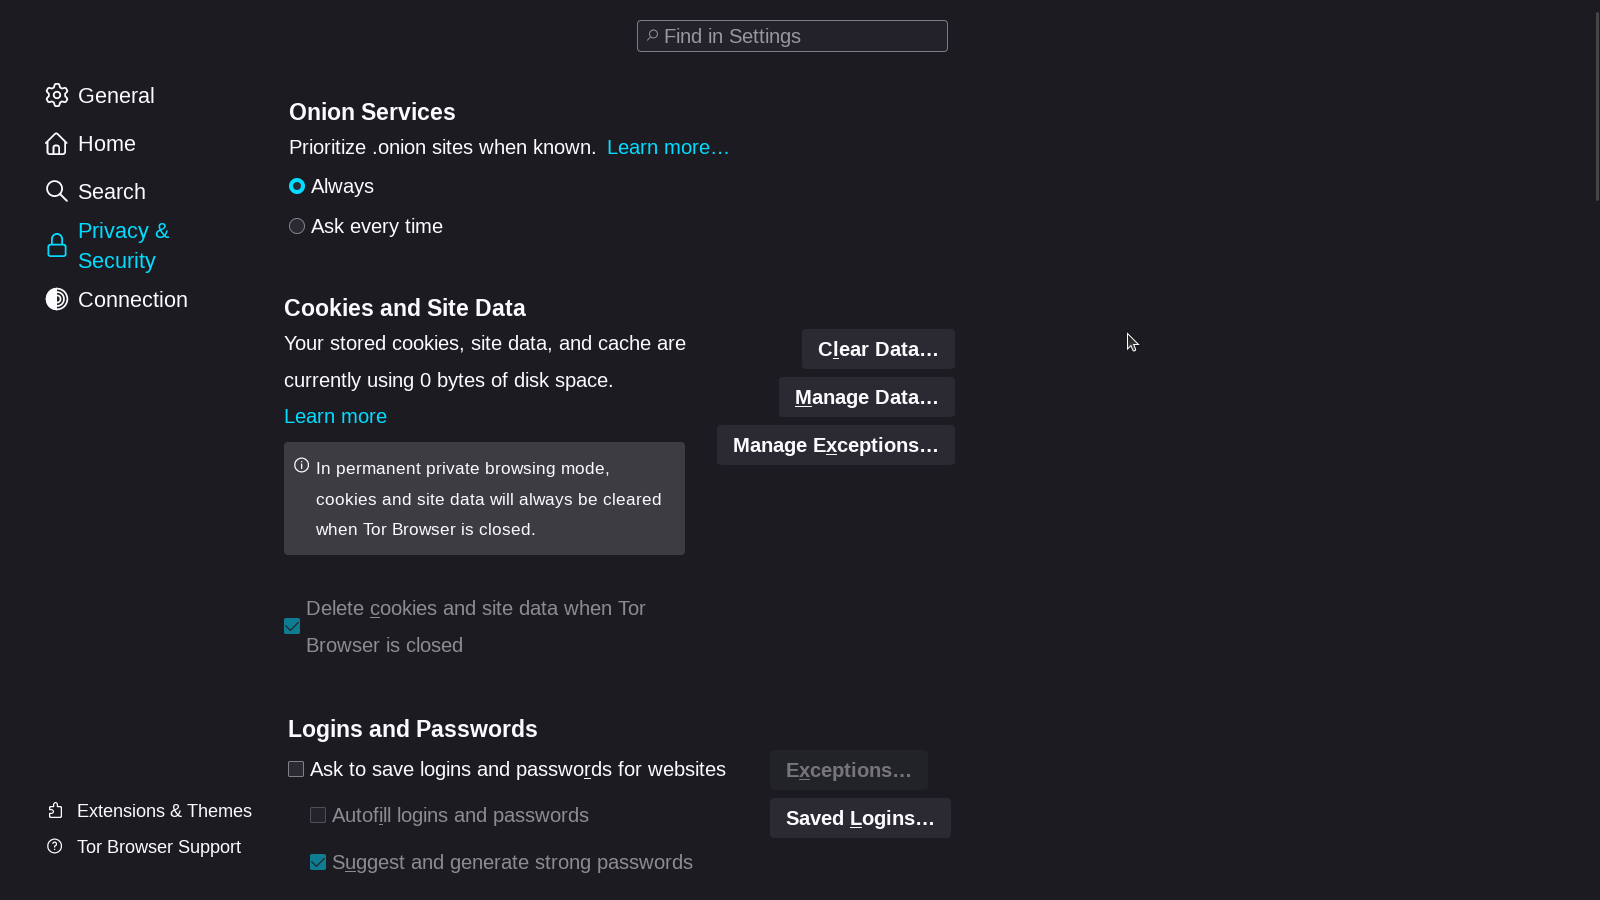Click the Home house icon
Viewport: 1600px width, 900px height.
pos(57,144)
